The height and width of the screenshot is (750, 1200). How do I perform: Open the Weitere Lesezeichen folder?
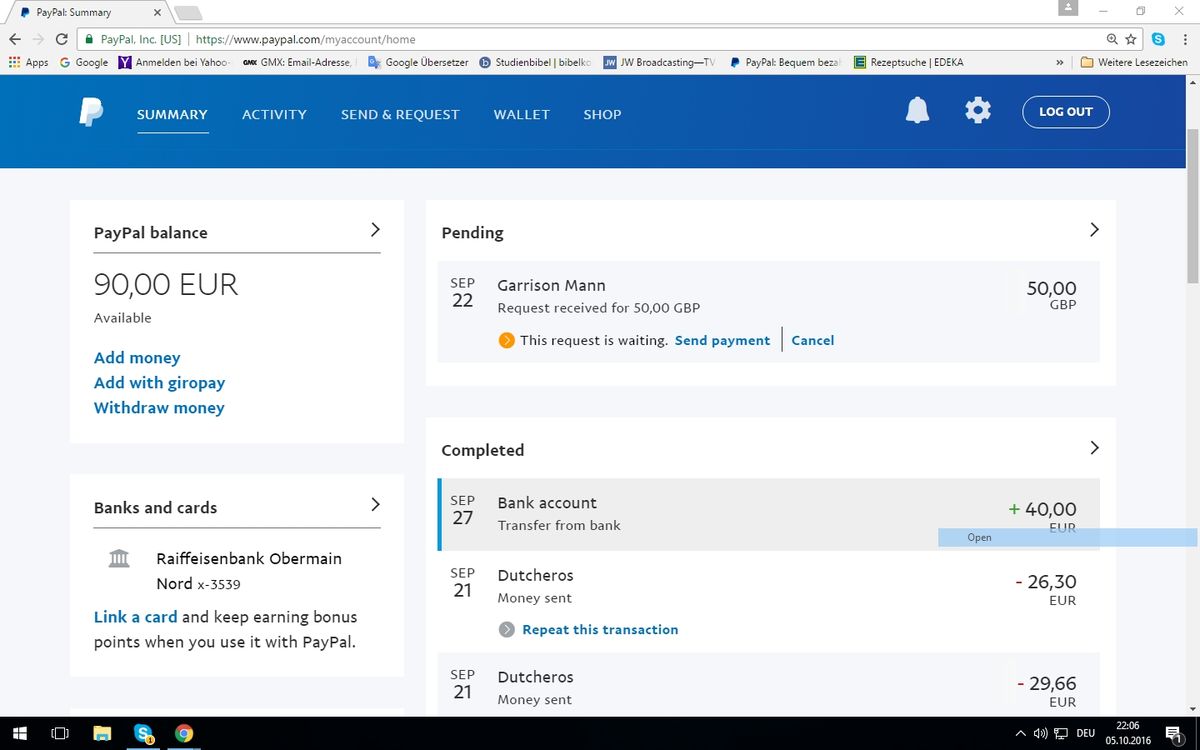[1134, 62]
